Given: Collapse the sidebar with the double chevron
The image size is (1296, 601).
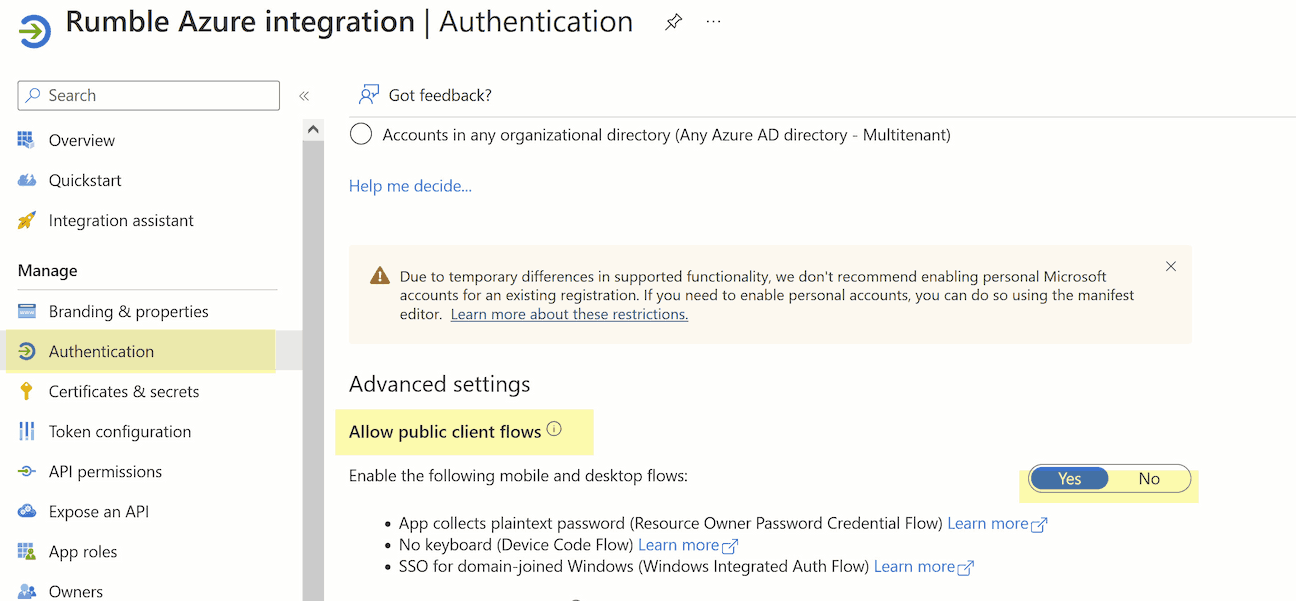Looking at the screenshot, I should pyautogui.click(x=304, y=96).
